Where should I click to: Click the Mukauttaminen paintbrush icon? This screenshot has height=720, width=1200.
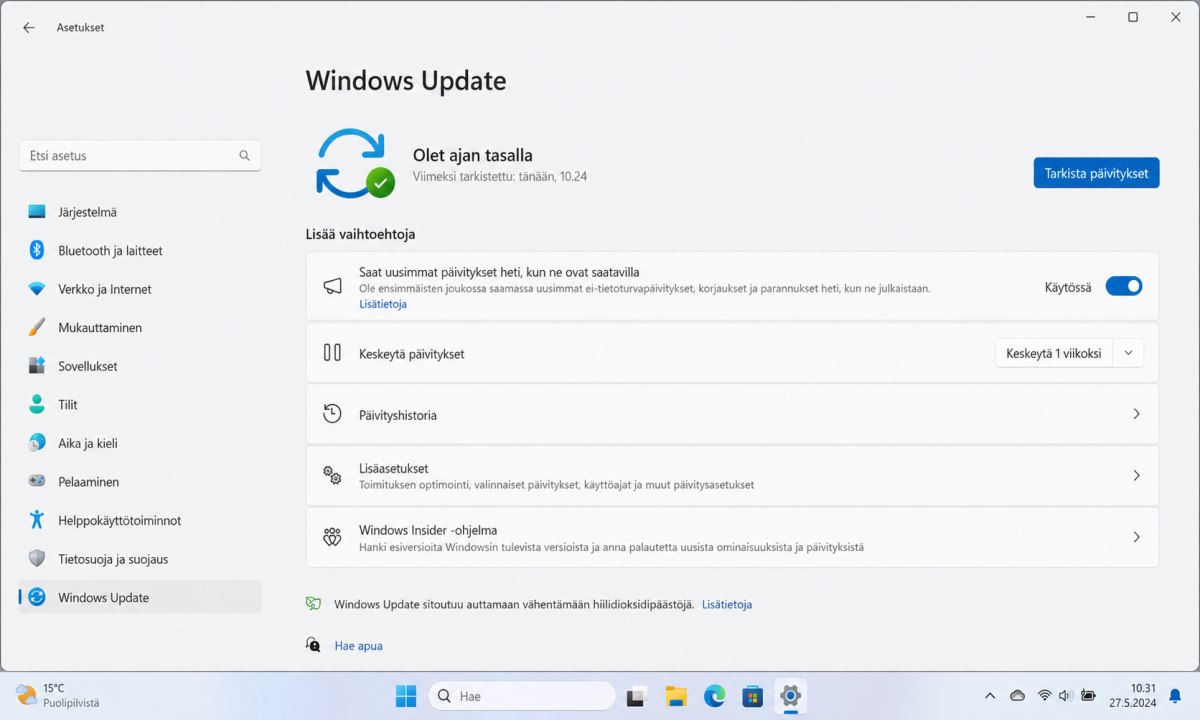point(37,327)
